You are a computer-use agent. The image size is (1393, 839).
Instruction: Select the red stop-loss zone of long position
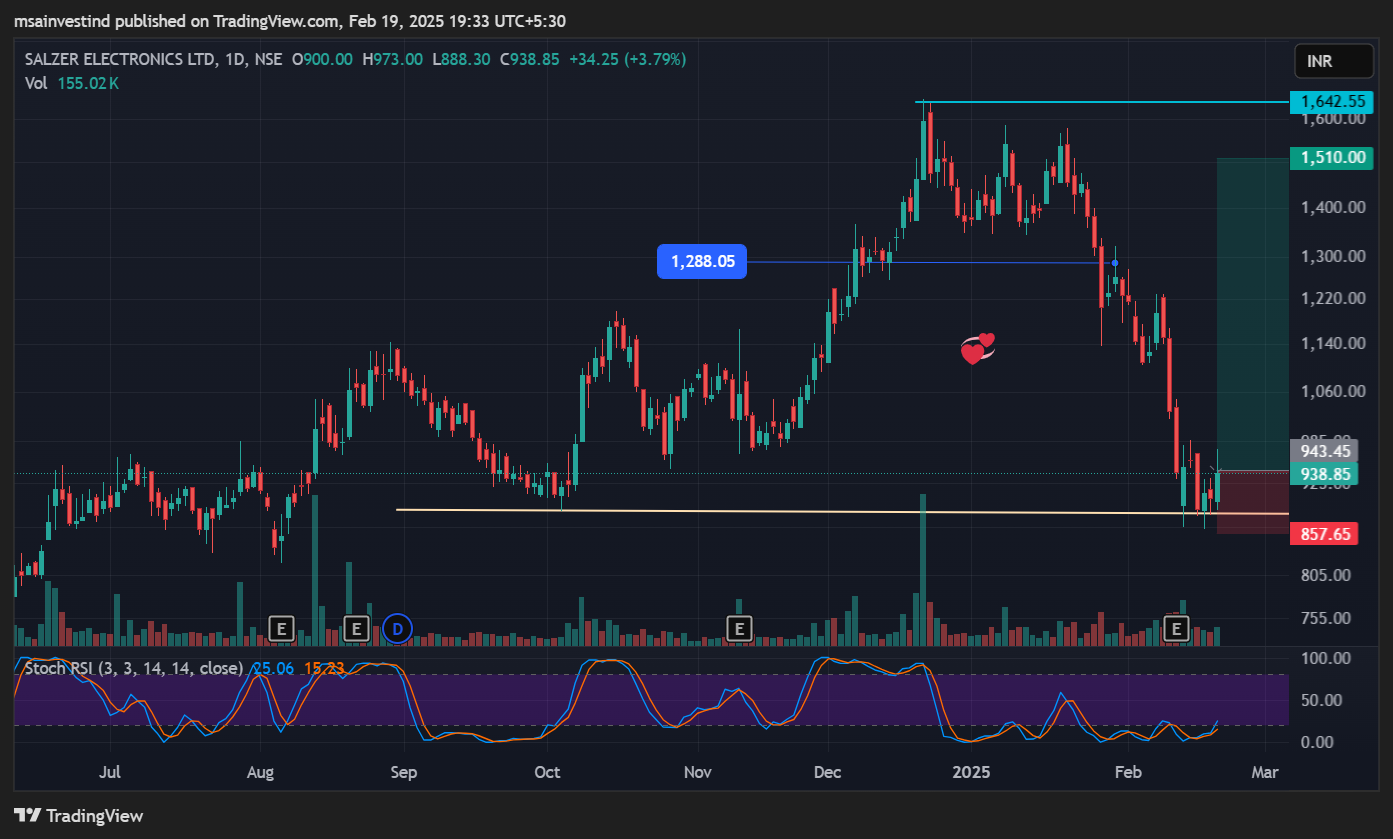[x=1252, y=501]
